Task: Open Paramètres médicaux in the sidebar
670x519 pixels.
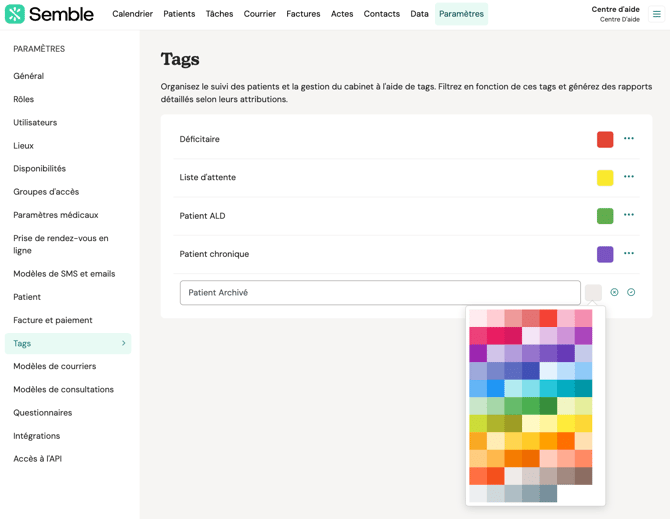Action: click(x=56, y=215)
